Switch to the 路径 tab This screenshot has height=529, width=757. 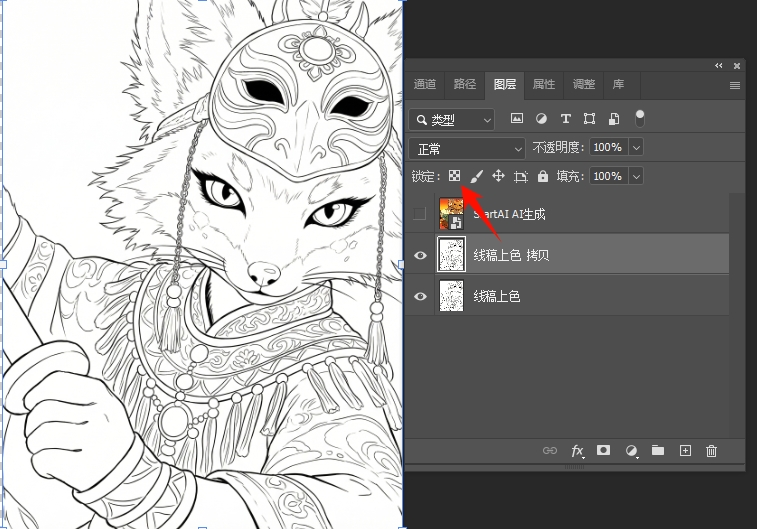(x=465, y=85)
